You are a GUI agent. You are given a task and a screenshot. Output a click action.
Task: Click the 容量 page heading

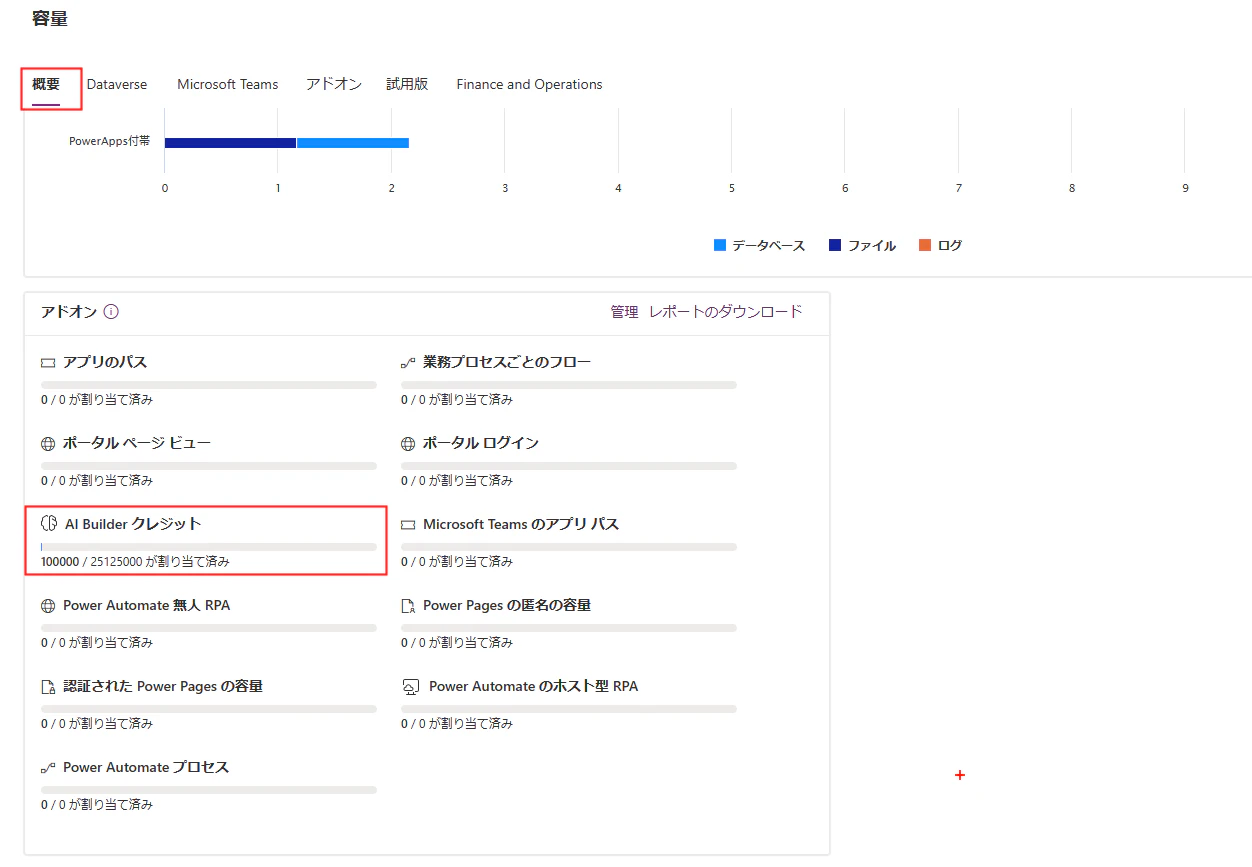pyautogui.click(x=50, y=18)
